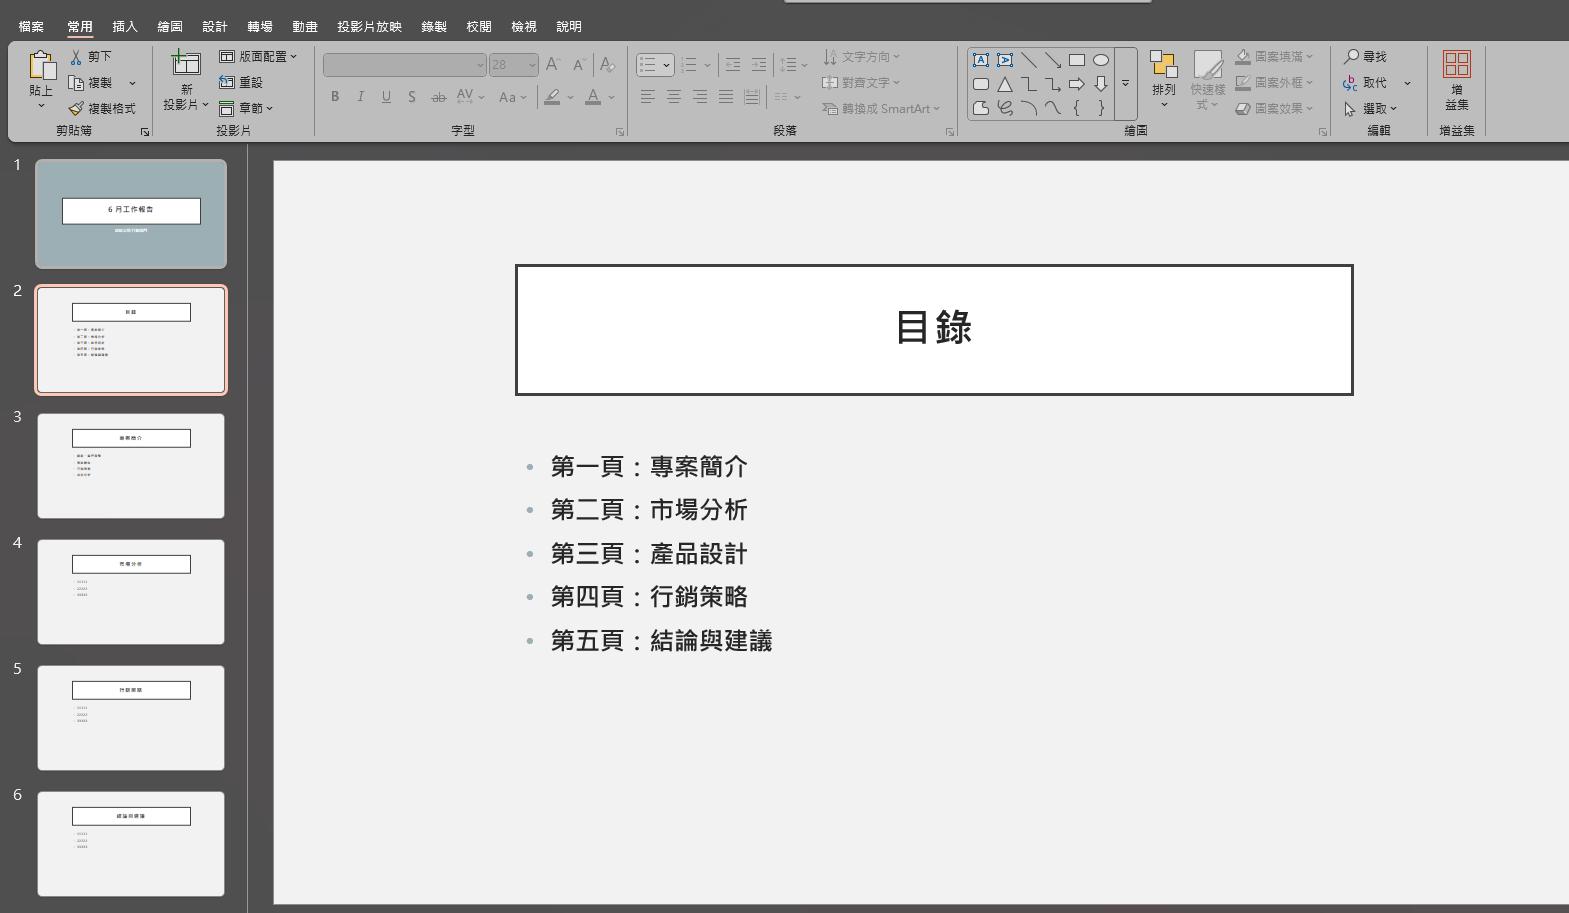The width and height of the screenshot is (1569, 913).
Task: Open the font name combo box
Action: [404, 65]
